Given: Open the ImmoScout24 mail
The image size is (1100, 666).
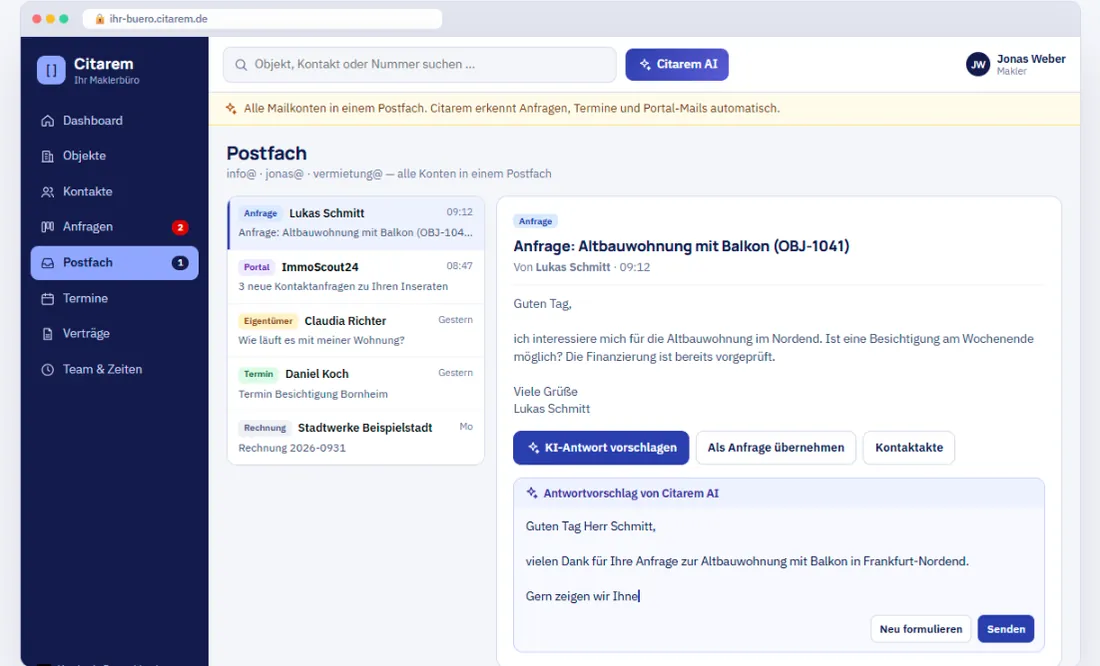Looking at the screenshot, I should (x=356, y=277).
